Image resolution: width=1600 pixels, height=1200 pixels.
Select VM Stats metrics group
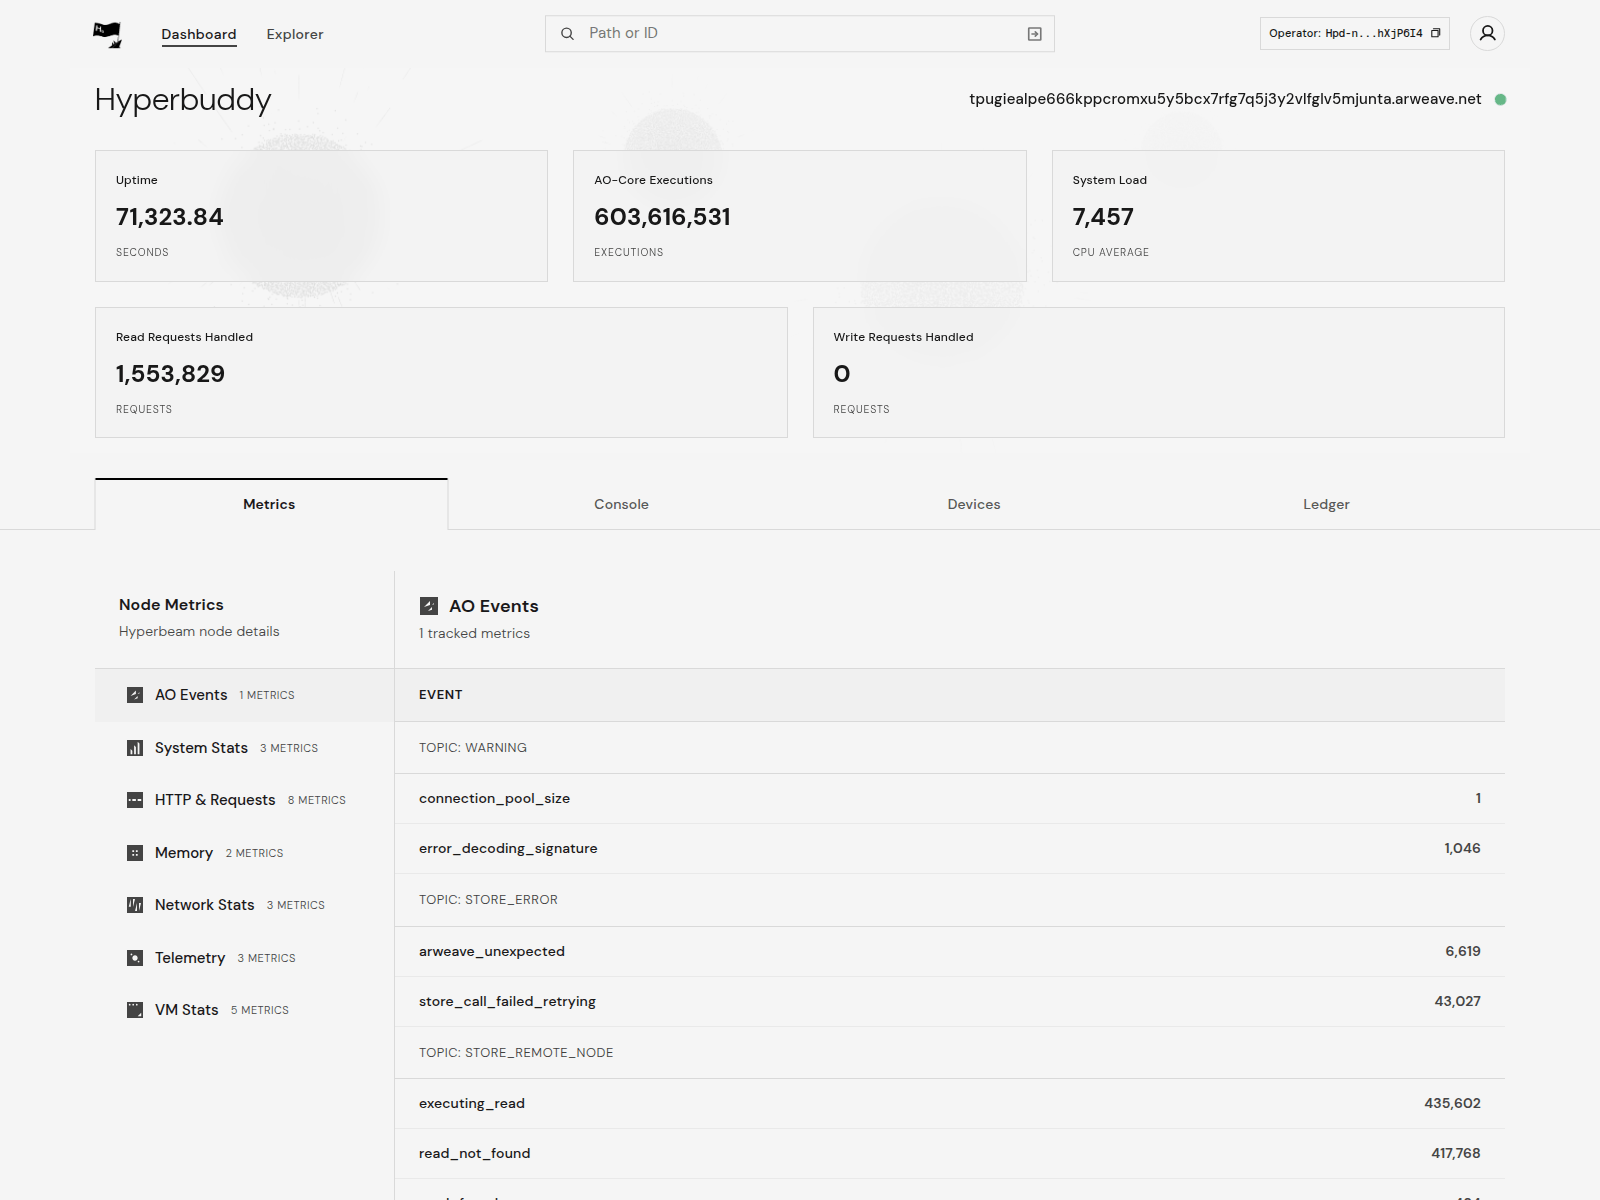pos(245,1010)
